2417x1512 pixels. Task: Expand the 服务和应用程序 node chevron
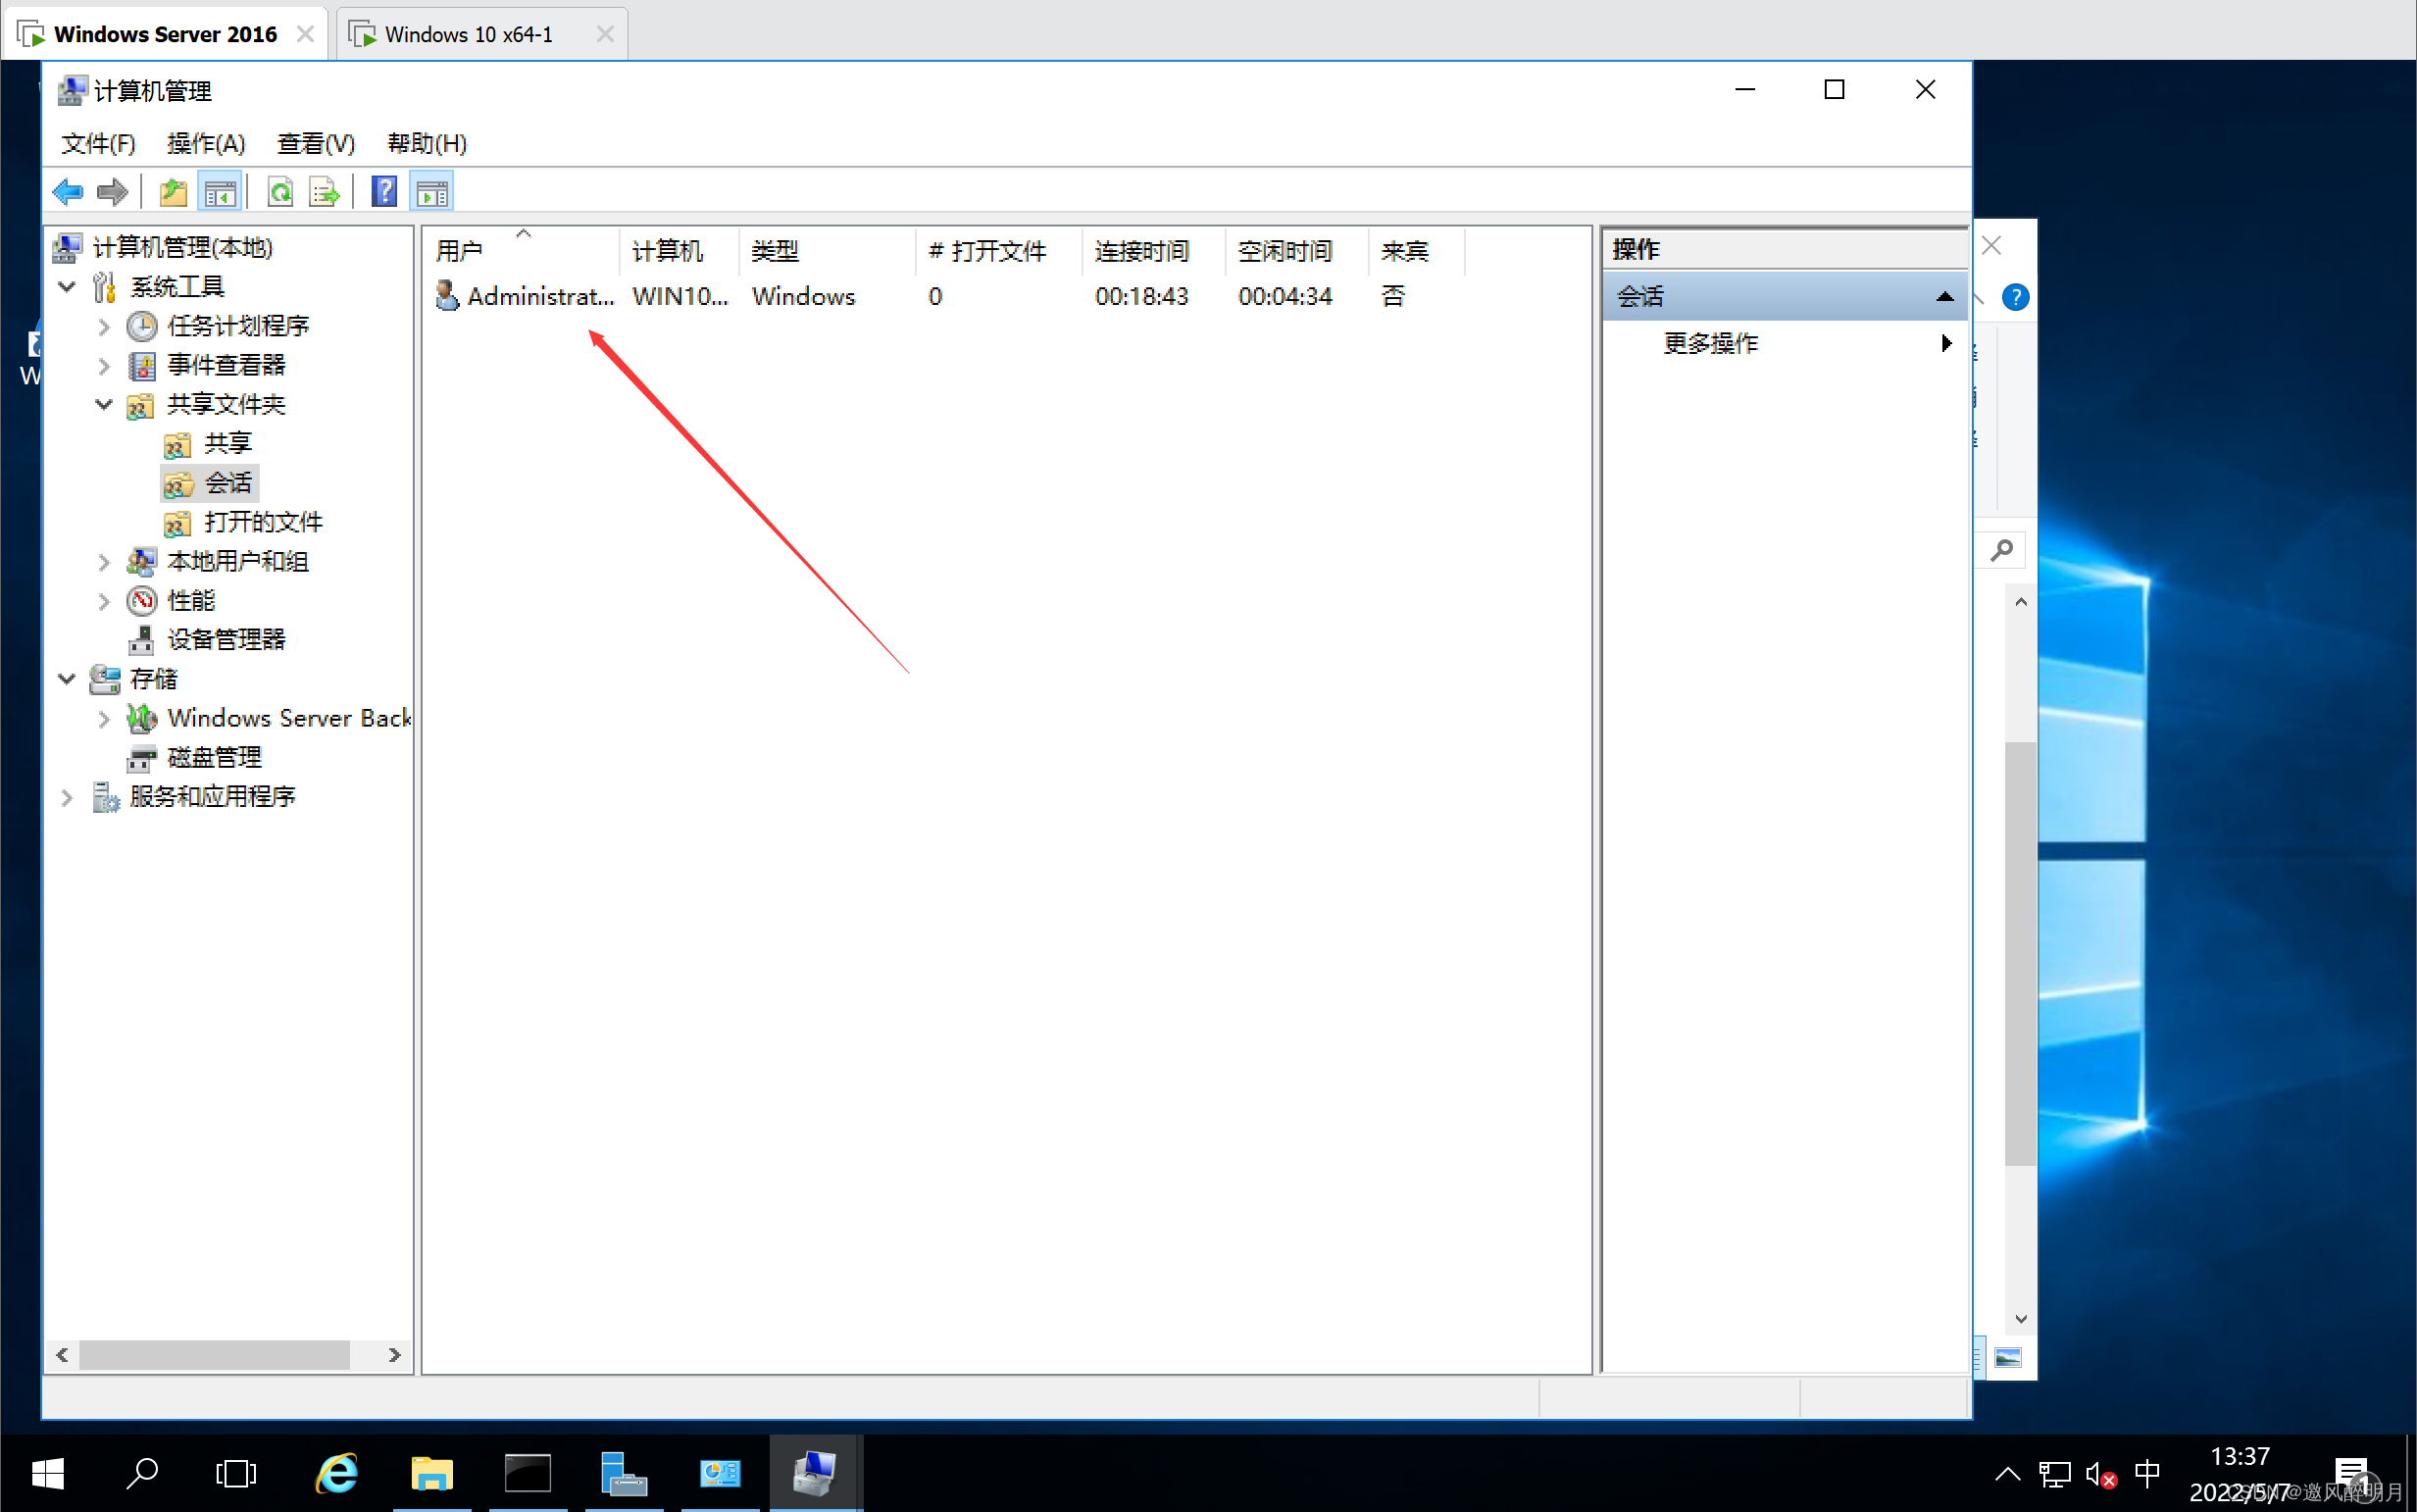click(x=67, y=797)
